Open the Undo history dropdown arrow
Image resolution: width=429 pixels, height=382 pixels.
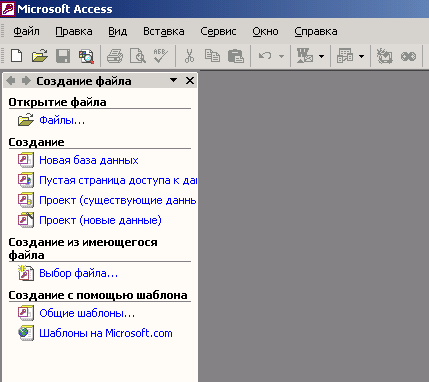(281, 56)
